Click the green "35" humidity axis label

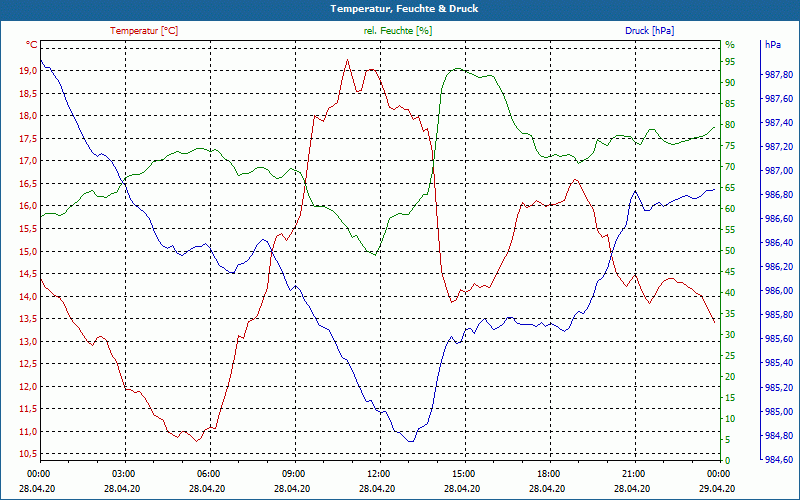pyautogui.click(x=730, y=314)
